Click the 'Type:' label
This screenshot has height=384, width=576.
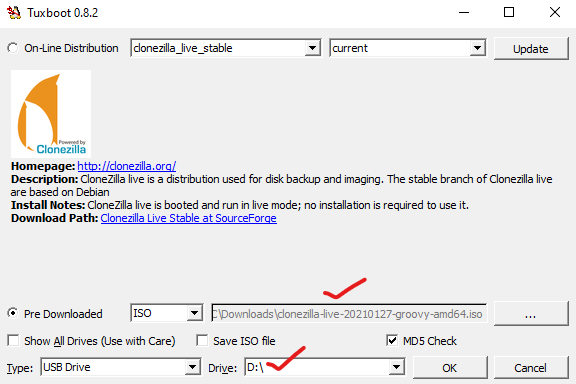click(20, 368)
